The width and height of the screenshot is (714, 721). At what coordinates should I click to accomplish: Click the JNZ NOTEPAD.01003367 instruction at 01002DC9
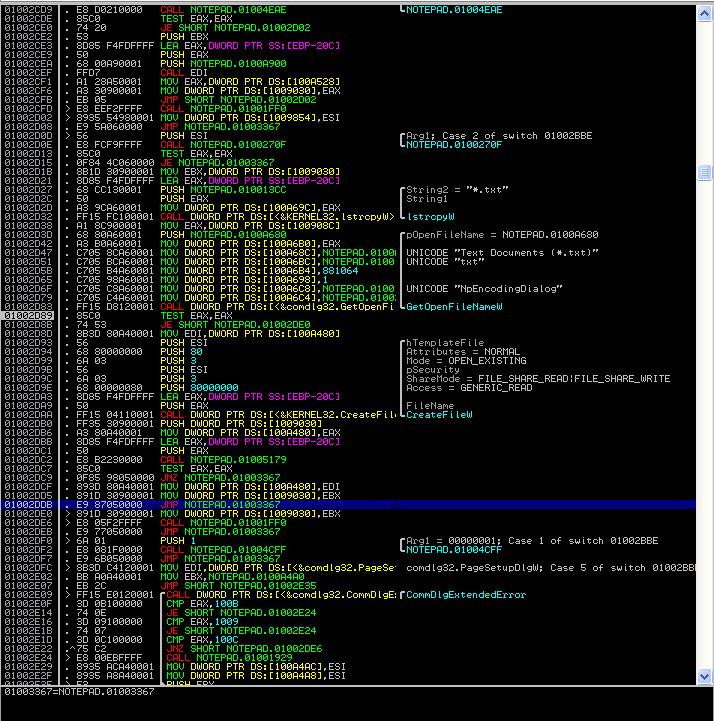tap(220, 477)
